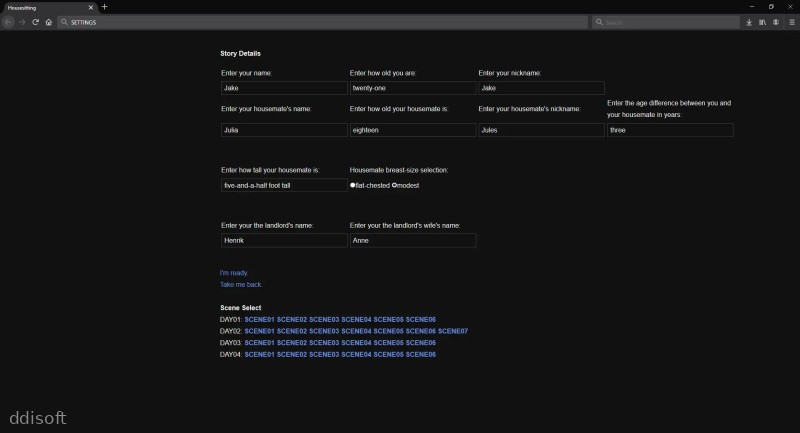Screen dimensions: 800x433
Task: Open the downloads icon in the toolbar
Action: pyautogui.click(x=748, y=22)
